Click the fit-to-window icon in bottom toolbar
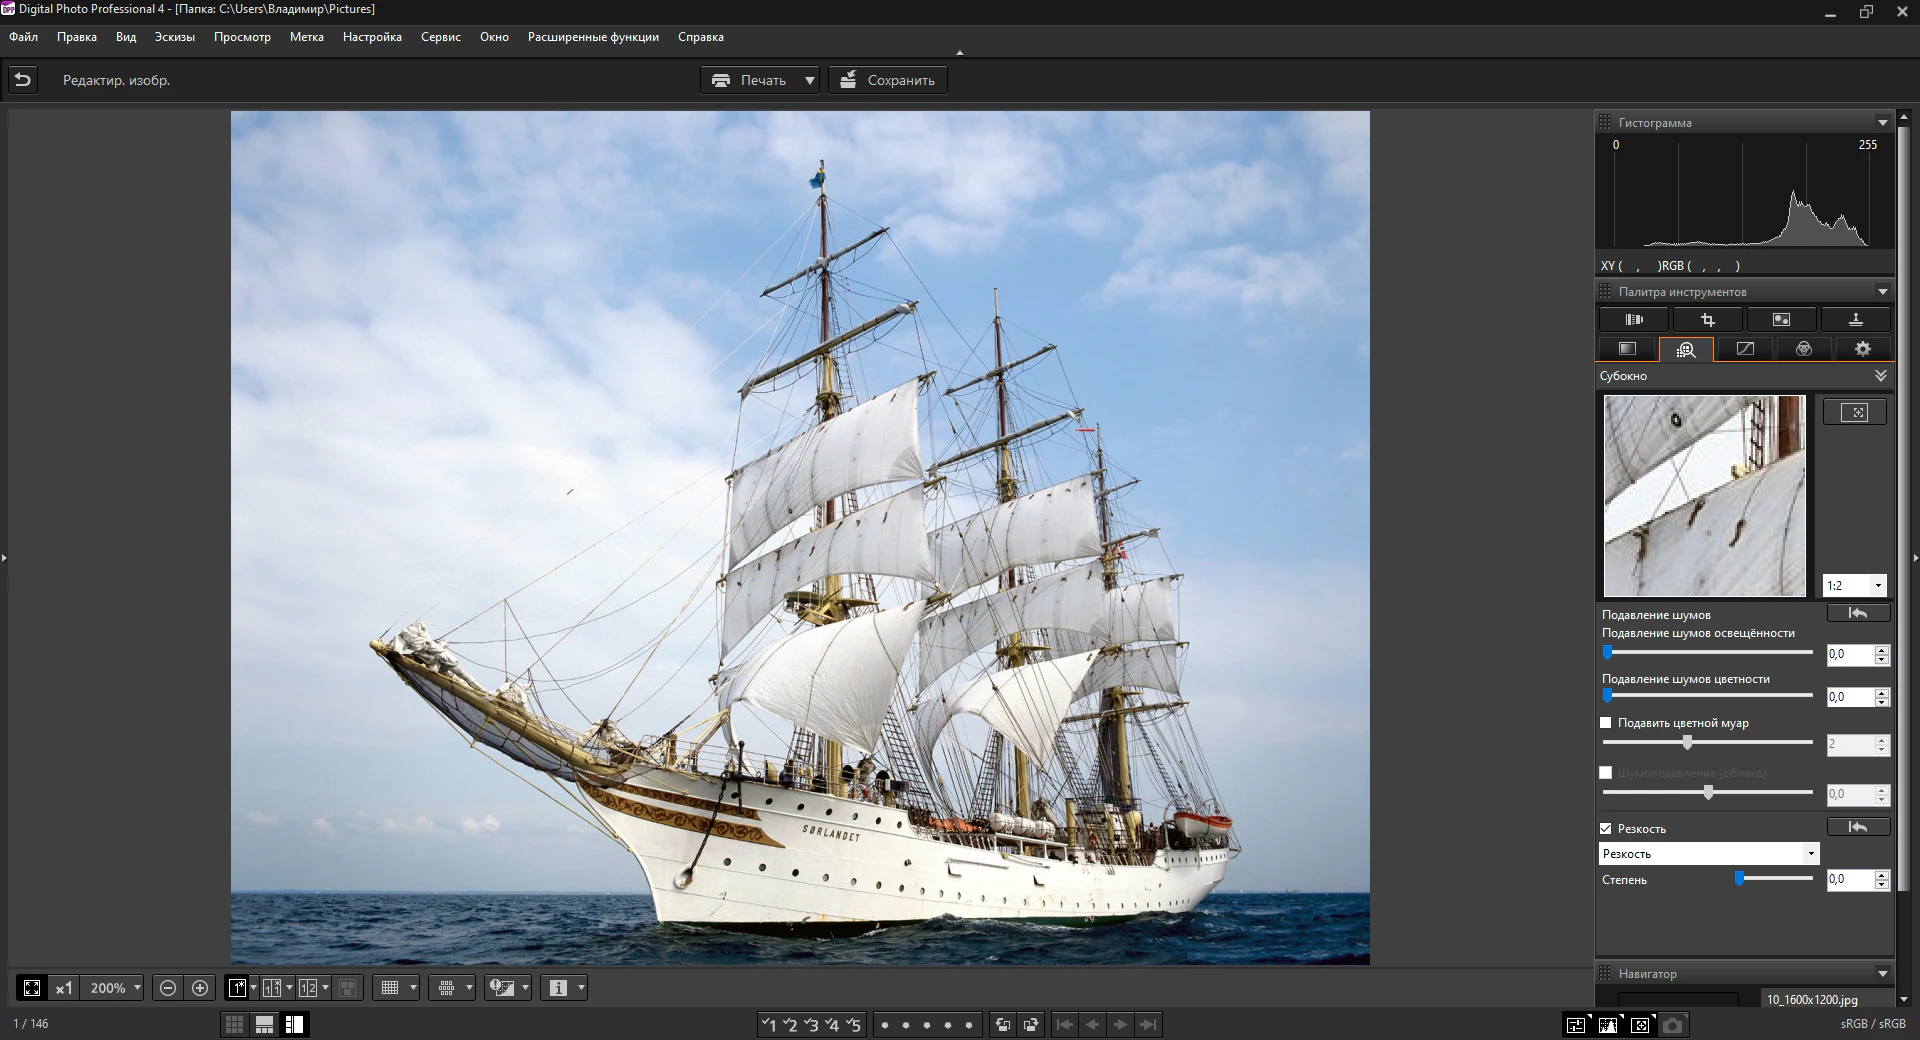 (x=33, y=988)
